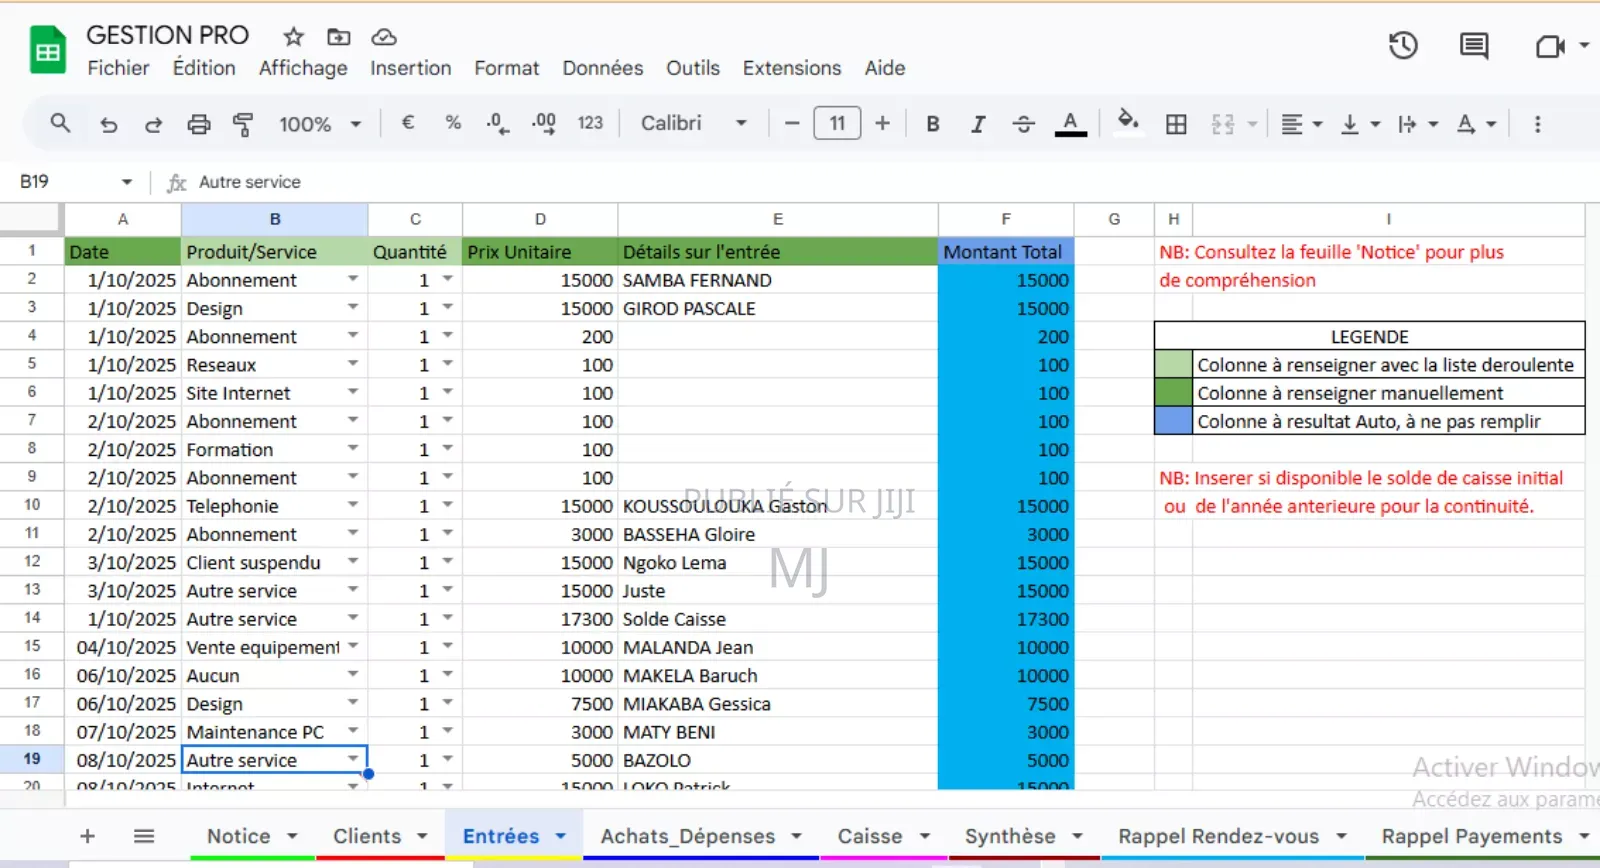Open the version history clock icon
The height and width of the screenshot is (868, 1600).
(x=1403, y=46)
